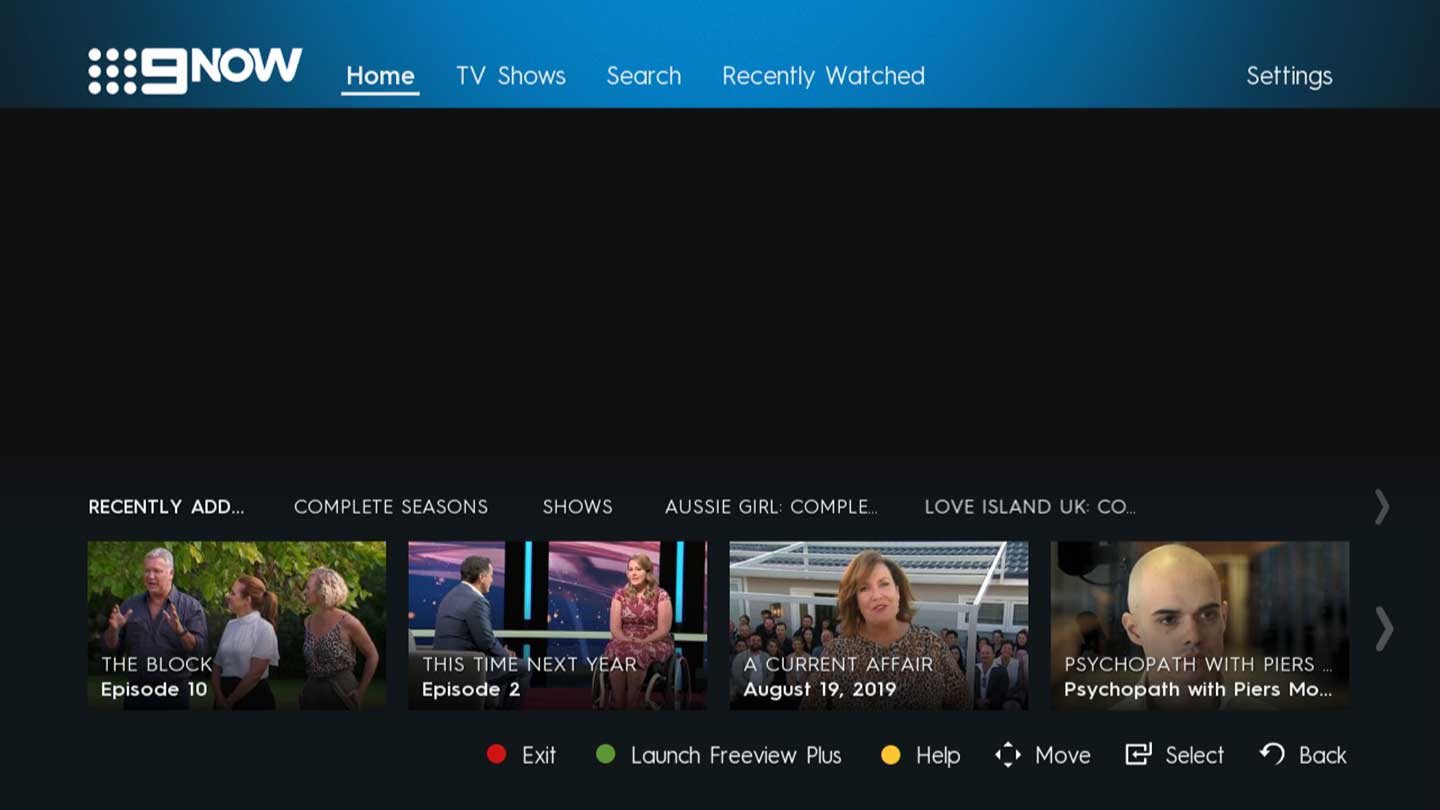
Task: Select the Home navigation item
Action: (380, 76)
